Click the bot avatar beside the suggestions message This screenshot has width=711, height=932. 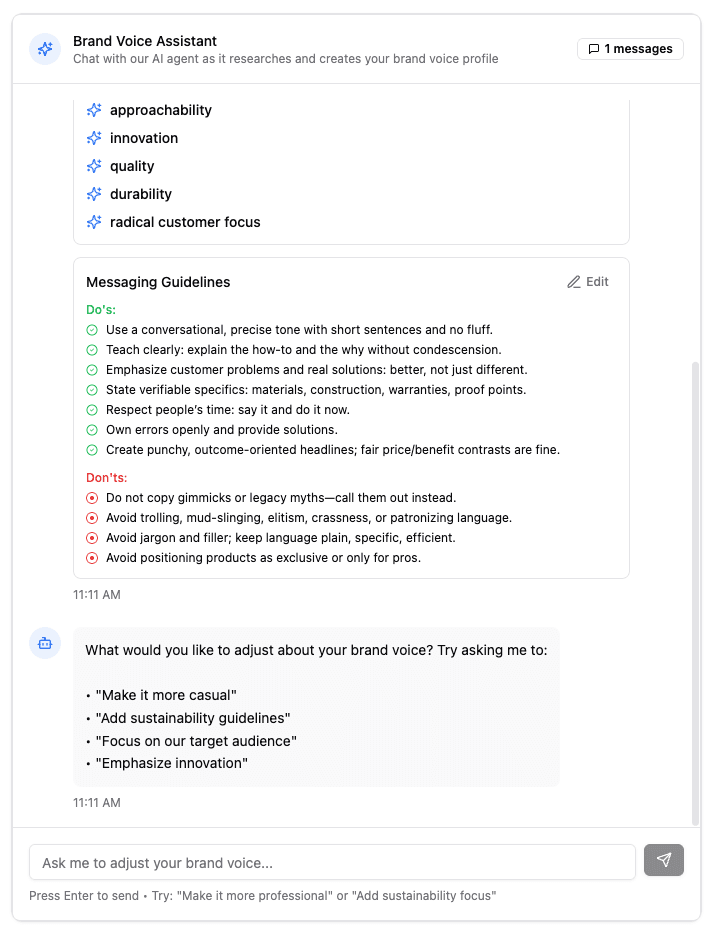(44, 643)
